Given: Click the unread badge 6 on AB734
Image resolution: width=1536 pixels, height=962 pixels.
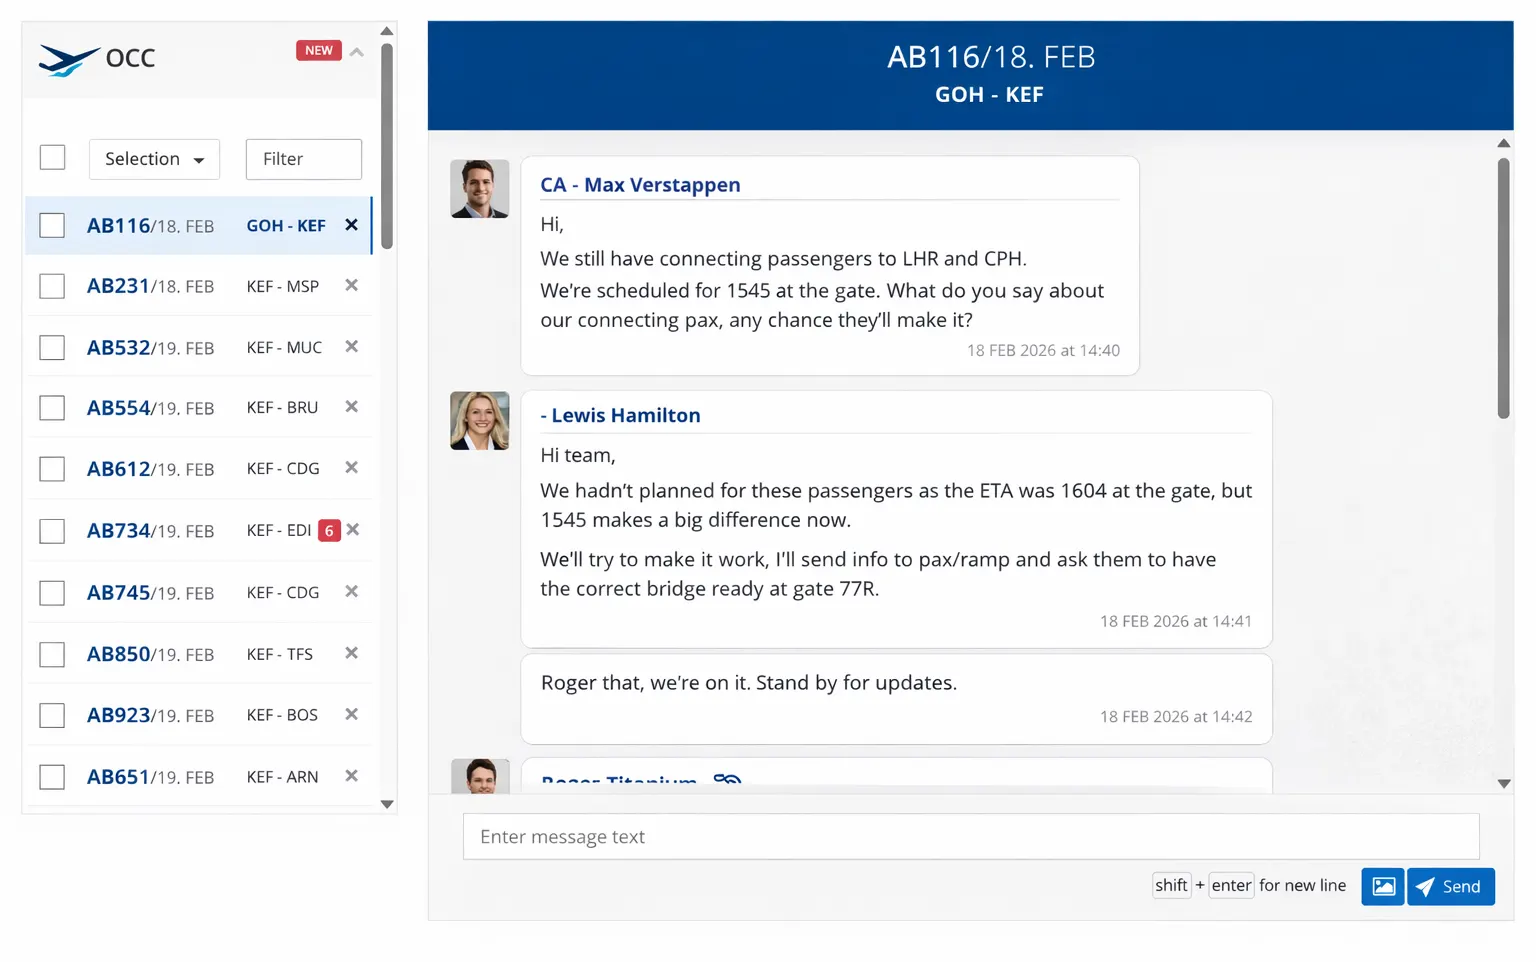Looking at the screenshot, I should [x=329, y=531].
